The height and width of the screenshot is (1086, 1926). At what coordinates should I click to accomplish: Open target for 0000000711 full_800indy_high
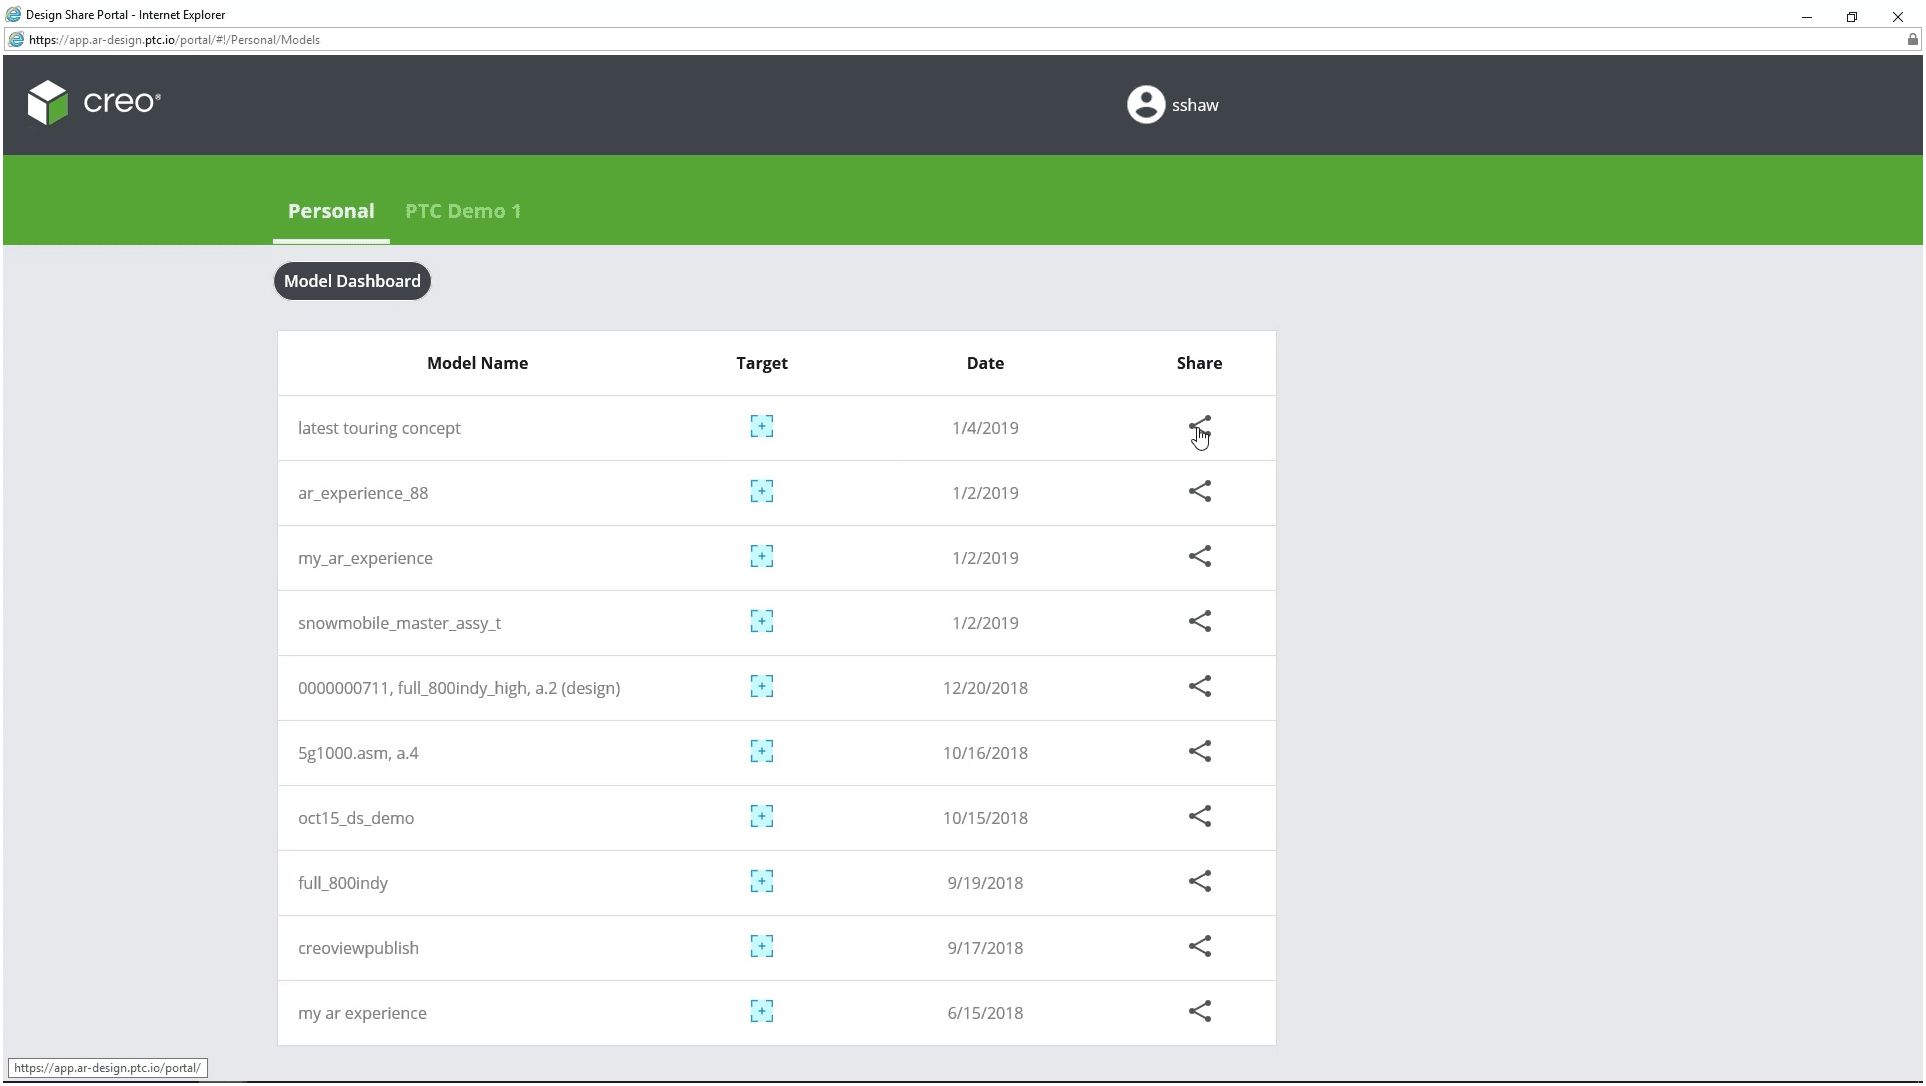click(x=761, y=687)
